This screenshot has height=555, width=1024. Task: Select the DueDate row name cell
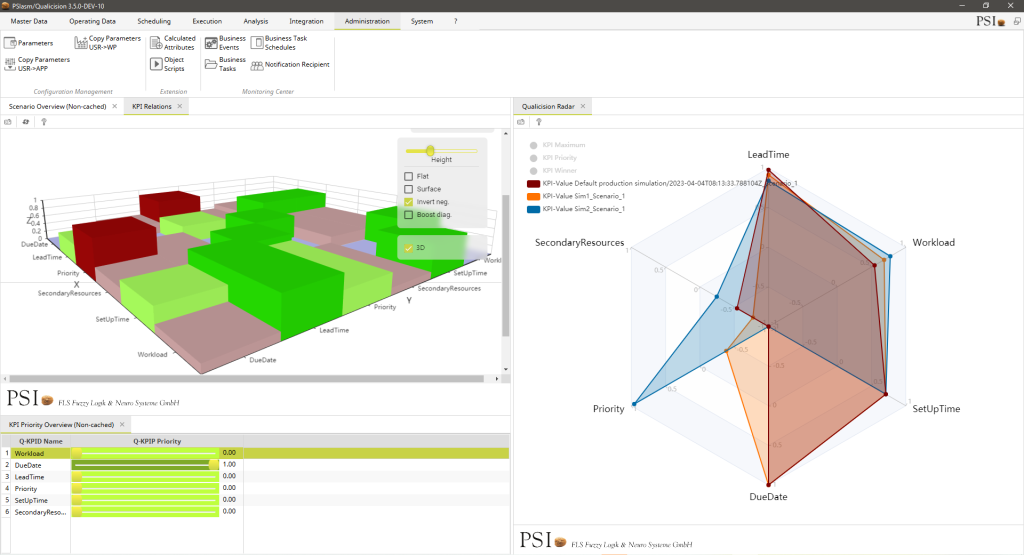pyautogui.click(x=40, y=465)
